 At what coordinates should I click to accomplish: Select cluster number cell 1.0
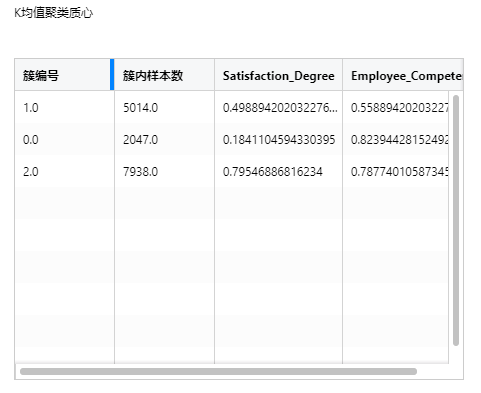(x=64, y=108)
